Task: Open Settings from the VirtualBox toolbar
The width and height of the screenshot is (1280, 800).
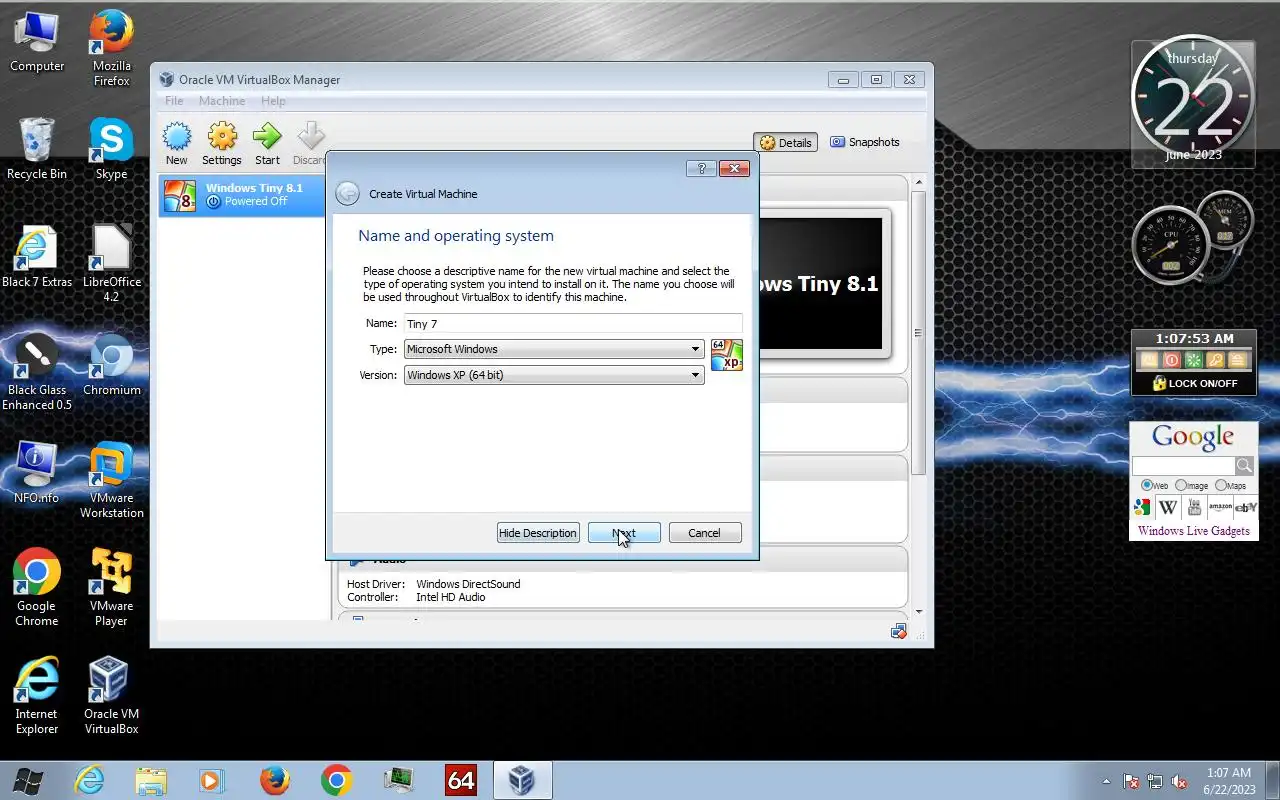Action: pyautogui.click(x=221, y=143)
